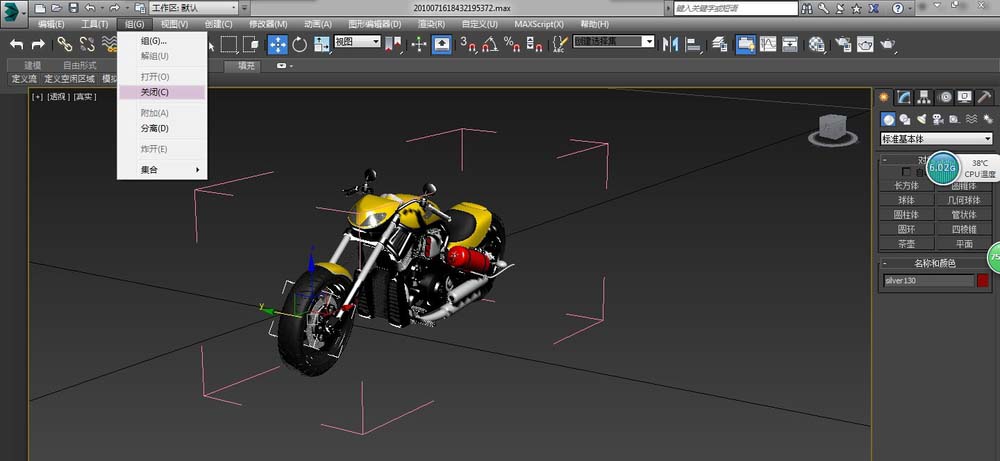The height and width of the screenshot is (461, 1000).
Task: Open the Curve Editor
Action: (x=768, y=44)
